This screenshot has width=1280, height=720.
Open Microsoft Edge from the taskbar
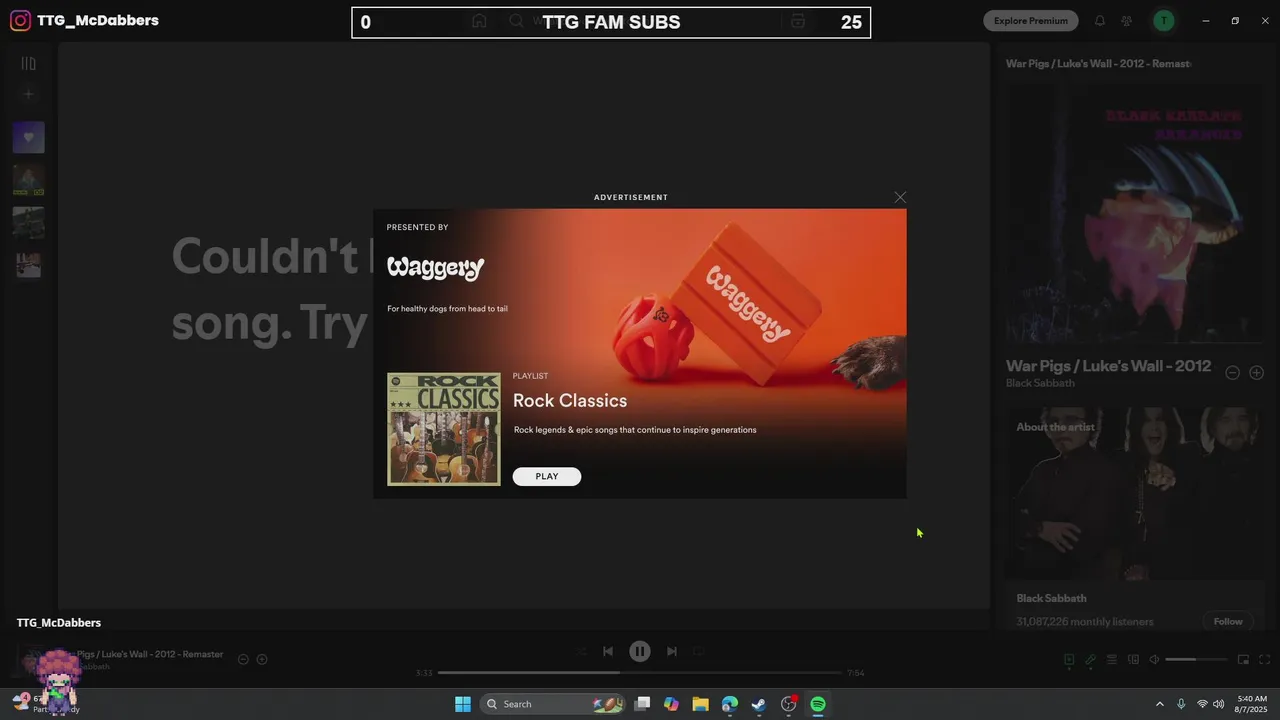pos(730,704)
